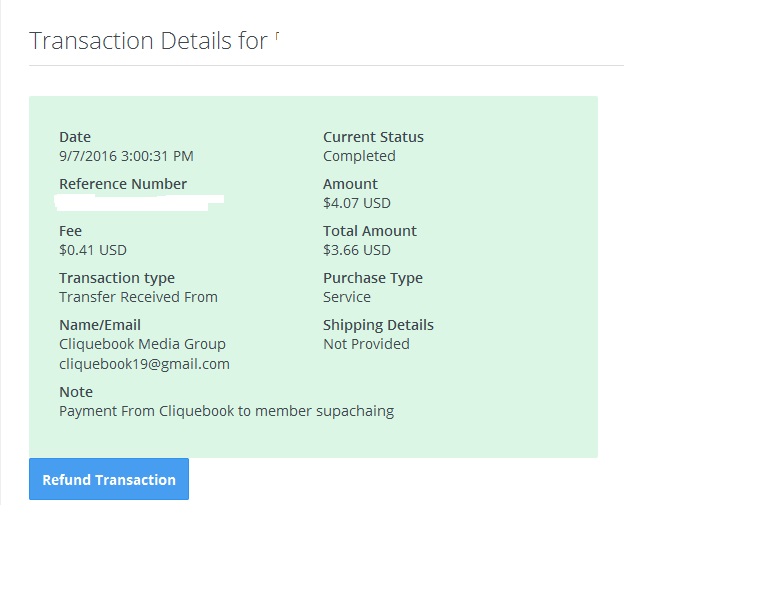Click the Service purchase type value
The width and height of the screenshot is (768, 614).
tap(347, 297)
